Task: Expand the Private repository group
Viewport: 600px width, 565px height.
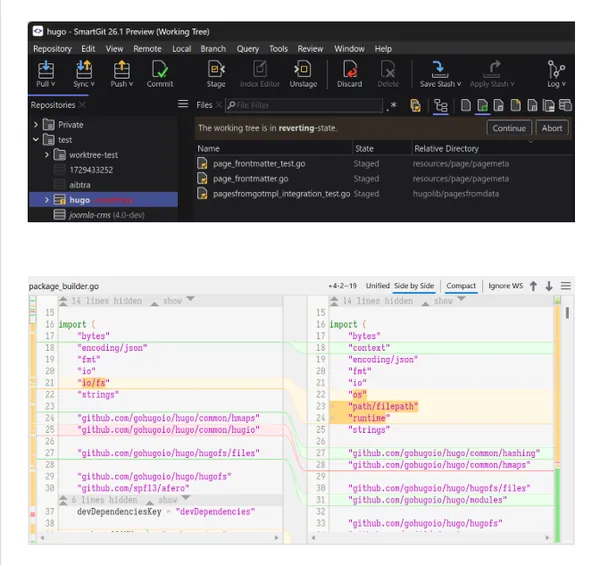Action: point(36,125)
